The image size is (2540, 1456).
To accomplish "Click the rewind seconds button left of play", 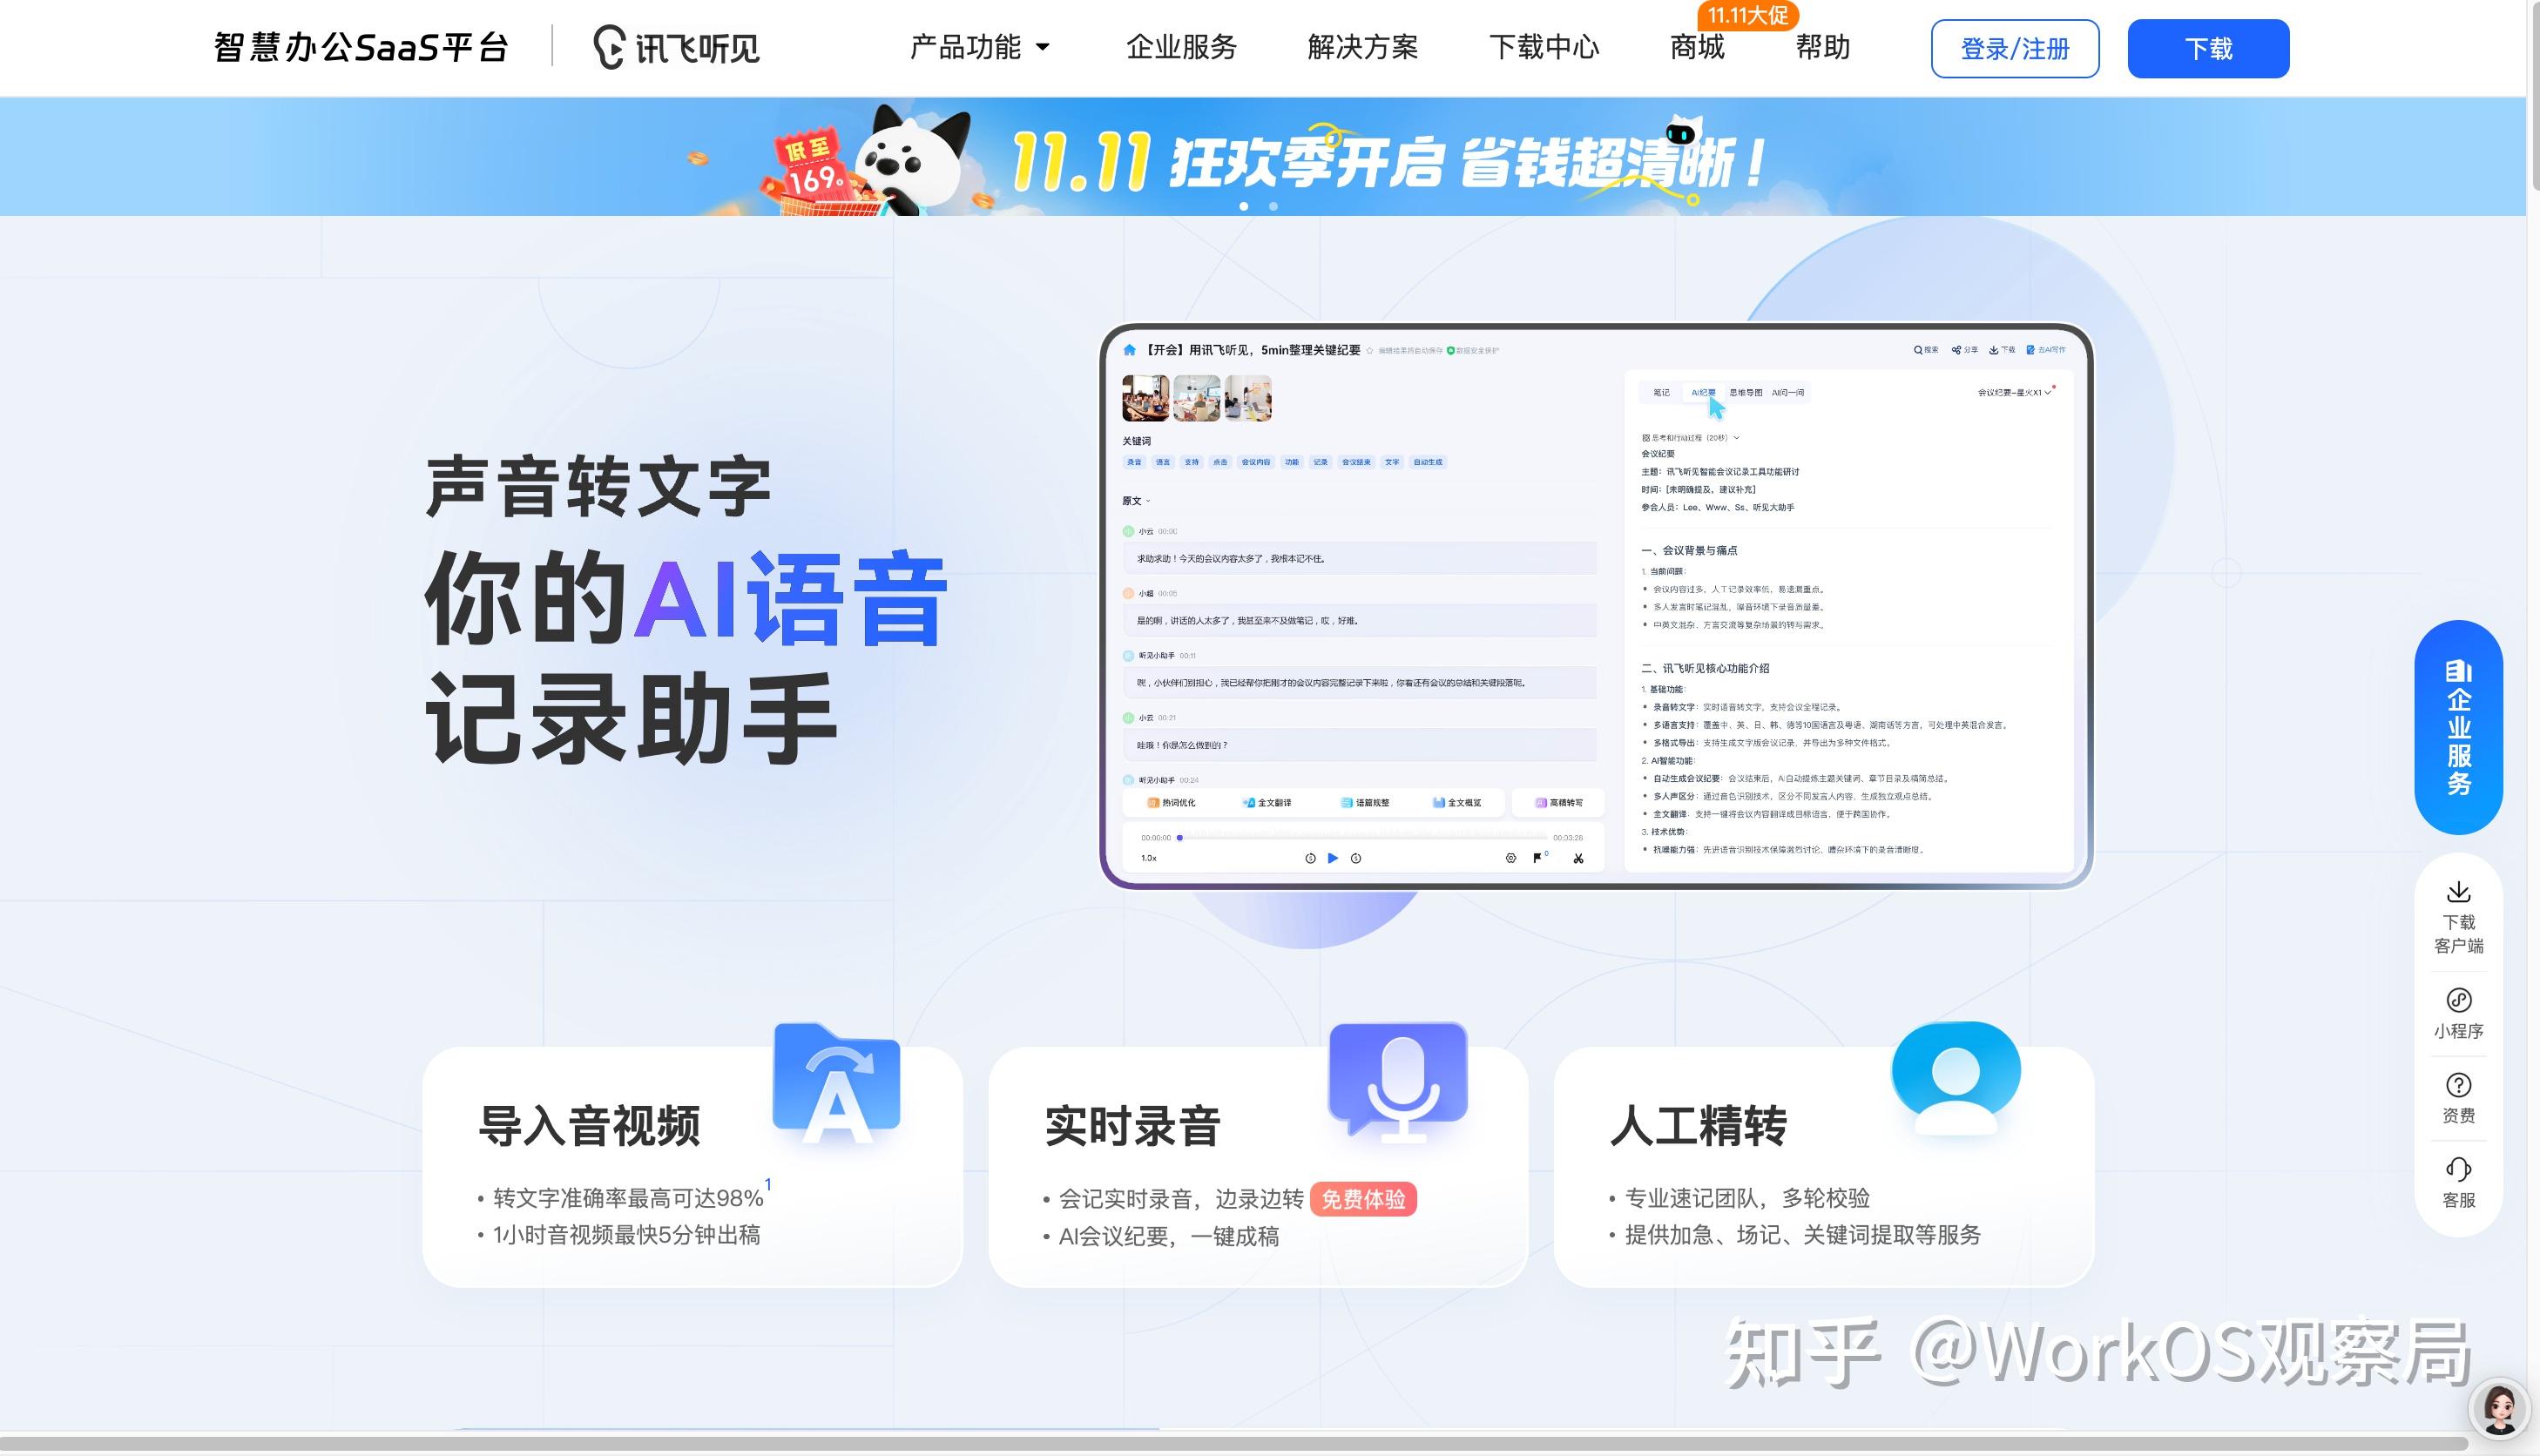I will pos(1310,858).
